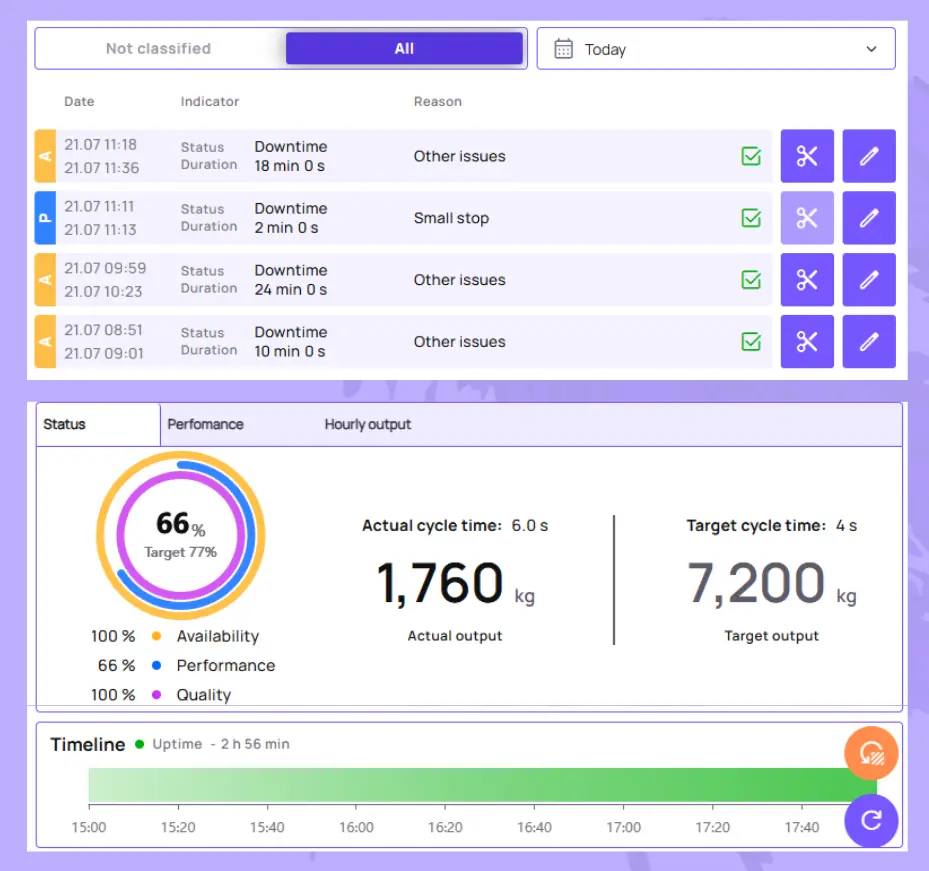Image resolution: width=929 pixels, height=871 pixels.
Task: Click the Performance legend label
Action: click(226, 665)
